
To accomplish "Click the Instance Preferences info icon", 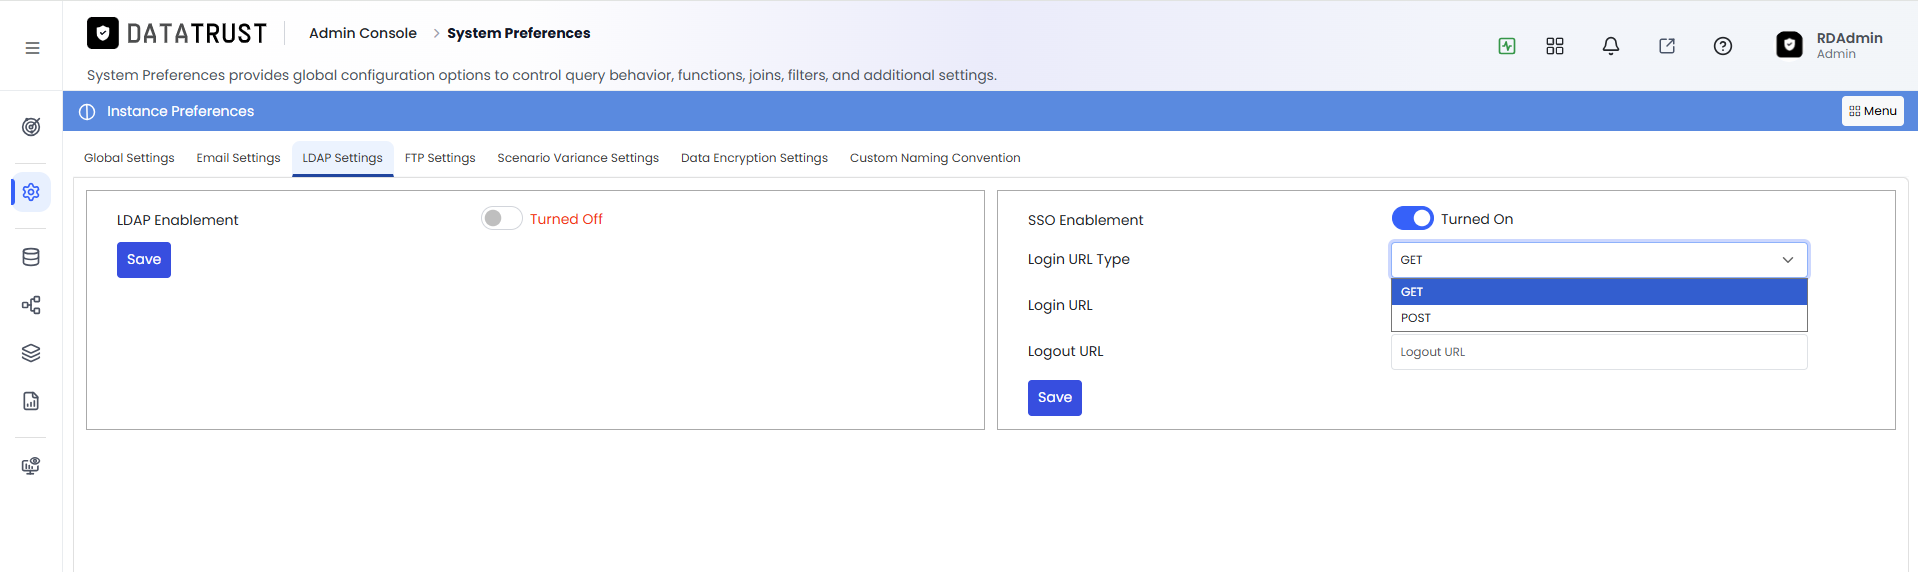I will [x=87, y=112].
